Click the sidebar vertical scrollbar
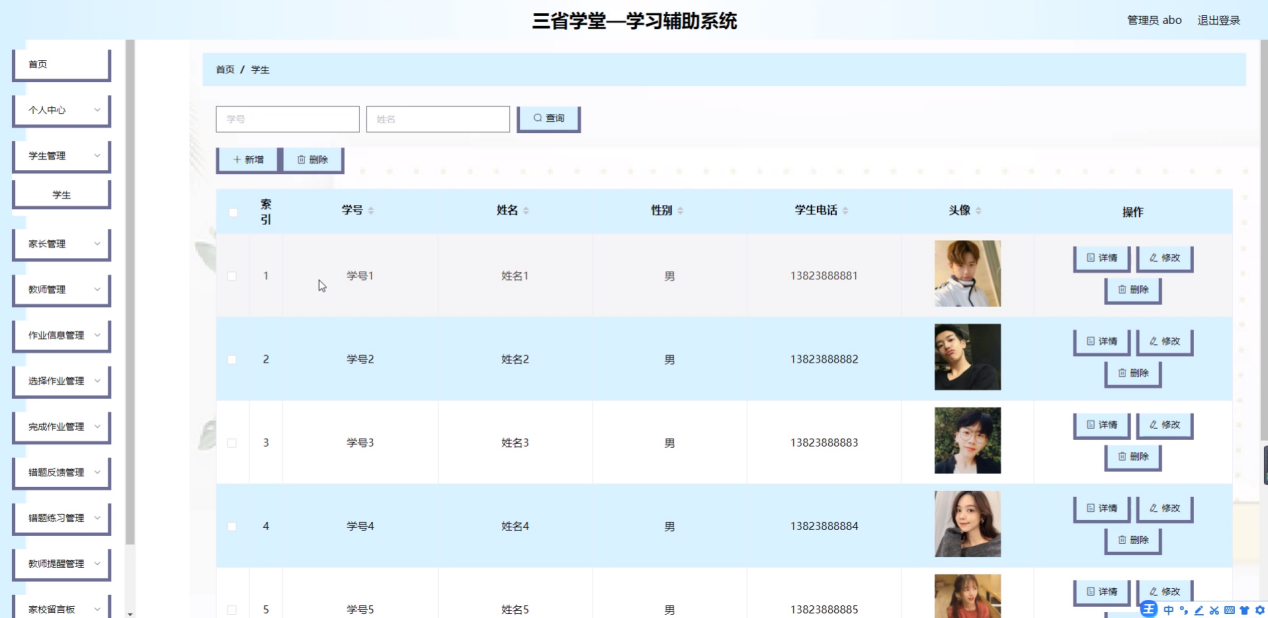The width and height of the screenshot is (1268, 618). (130, 292)
